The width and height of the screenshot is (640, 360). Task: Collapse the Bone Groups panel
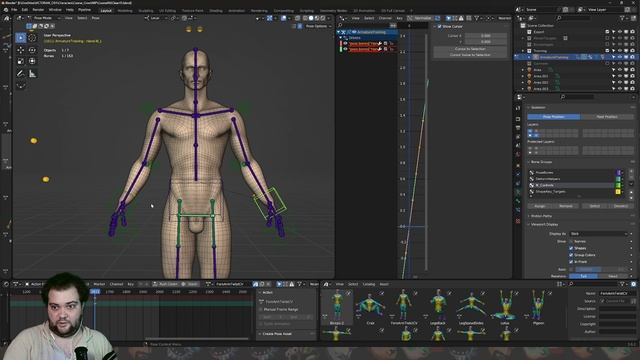coord(528,162)
